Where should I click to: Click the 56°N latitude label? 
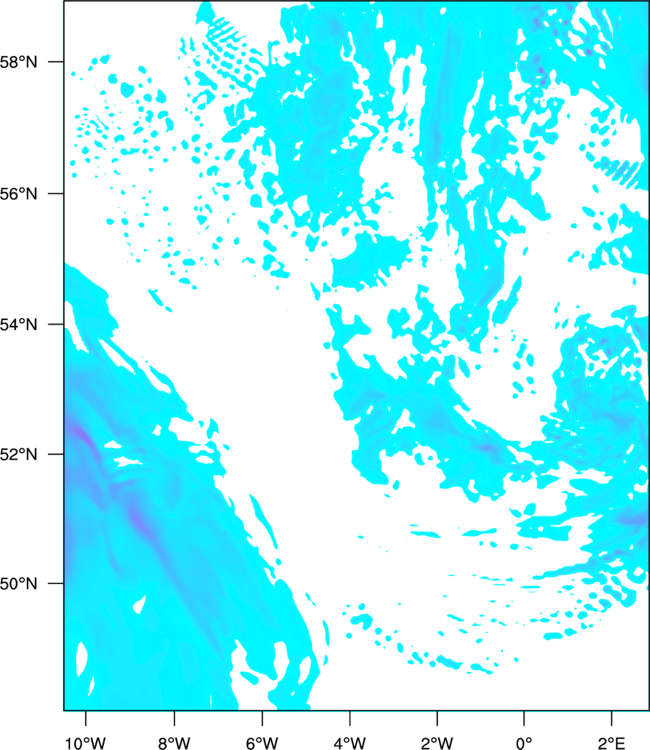(18, 194)
